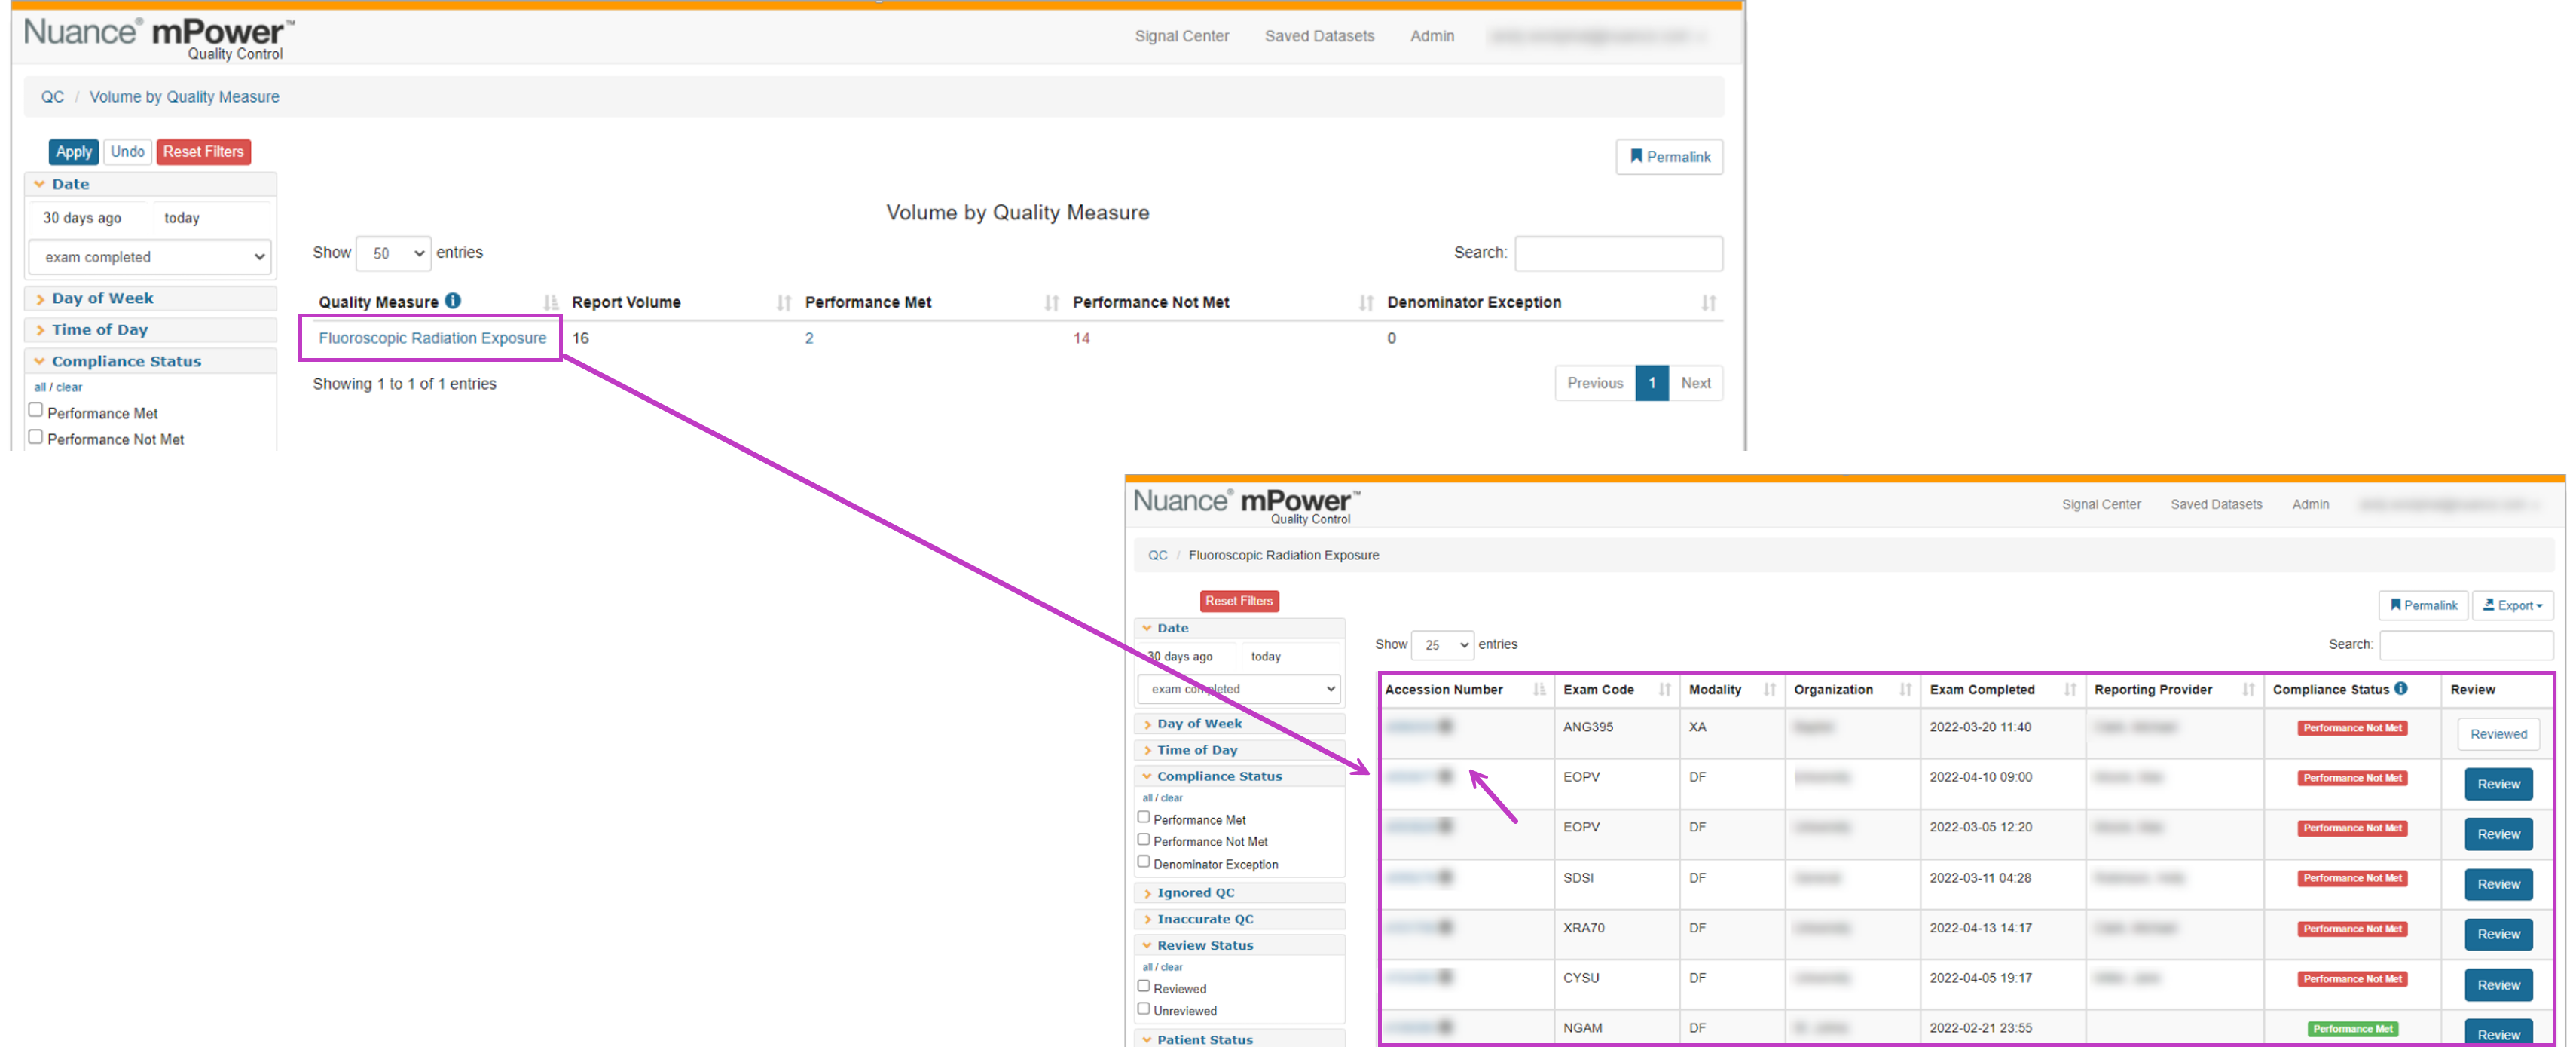
Task: Sort Performance Met column arrows
Action: coord(1051,303)
